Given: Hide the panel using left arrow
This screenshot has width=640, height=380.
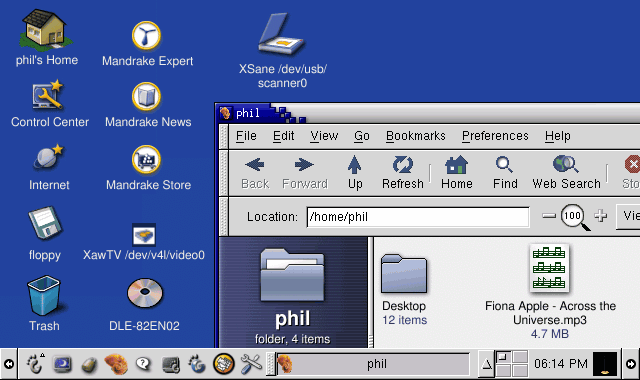Looking at the screenshot, I should pos(9,364).
